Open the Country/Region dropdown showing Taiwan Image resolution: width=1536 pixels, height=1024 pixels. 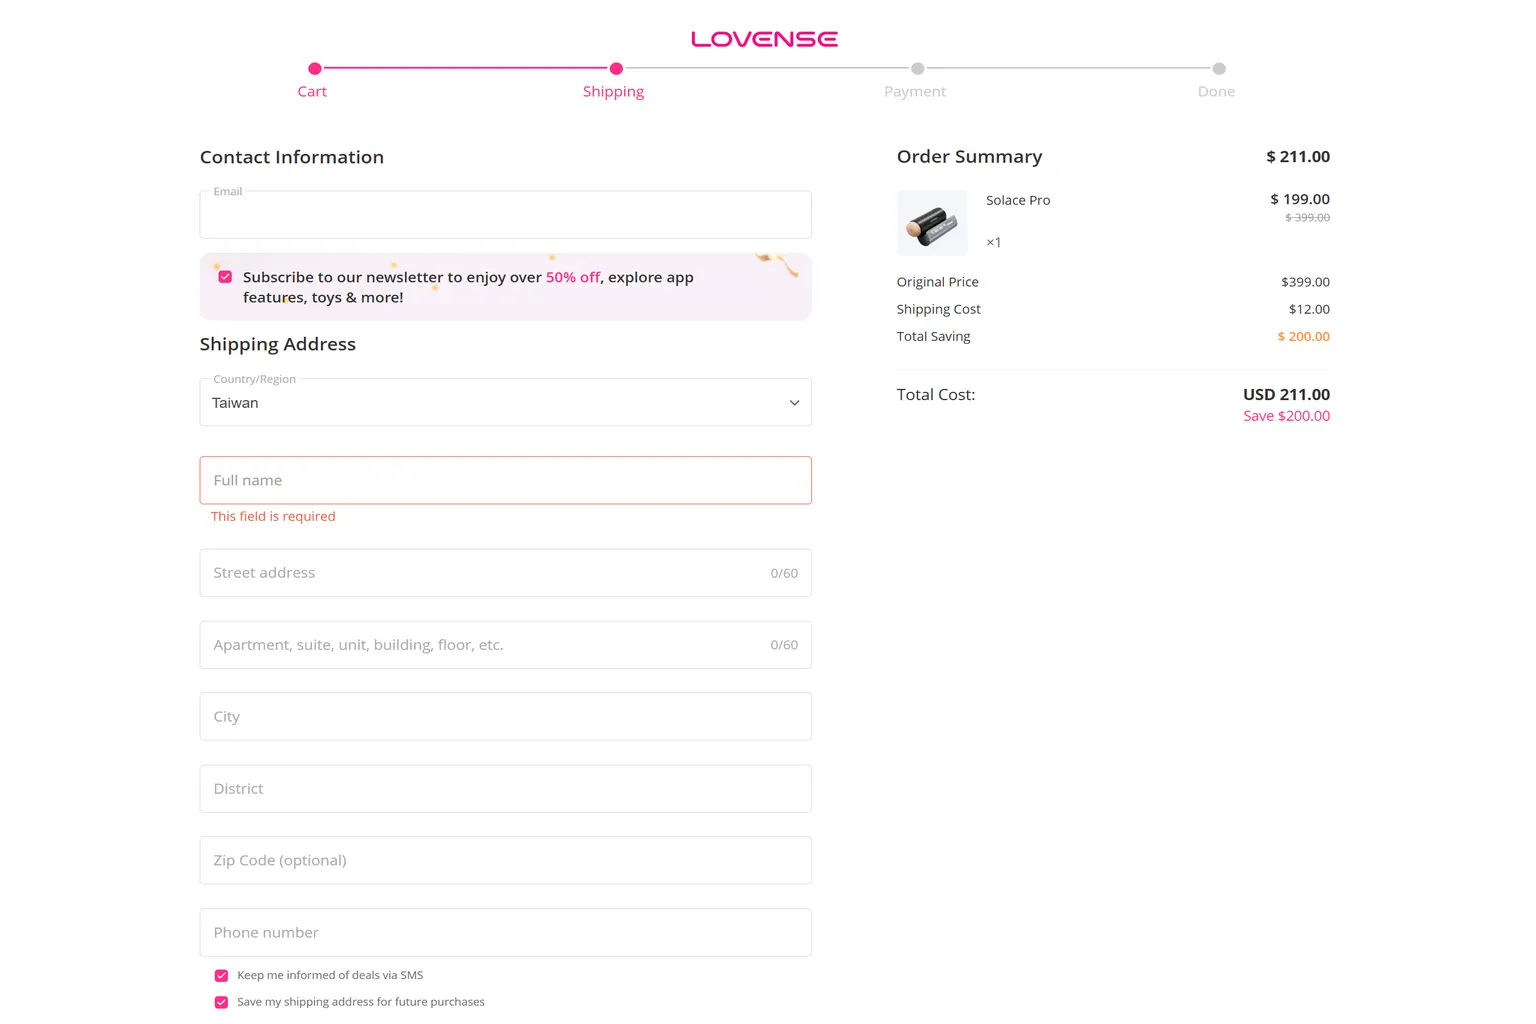pyautogui.click(x=505, y=402)
